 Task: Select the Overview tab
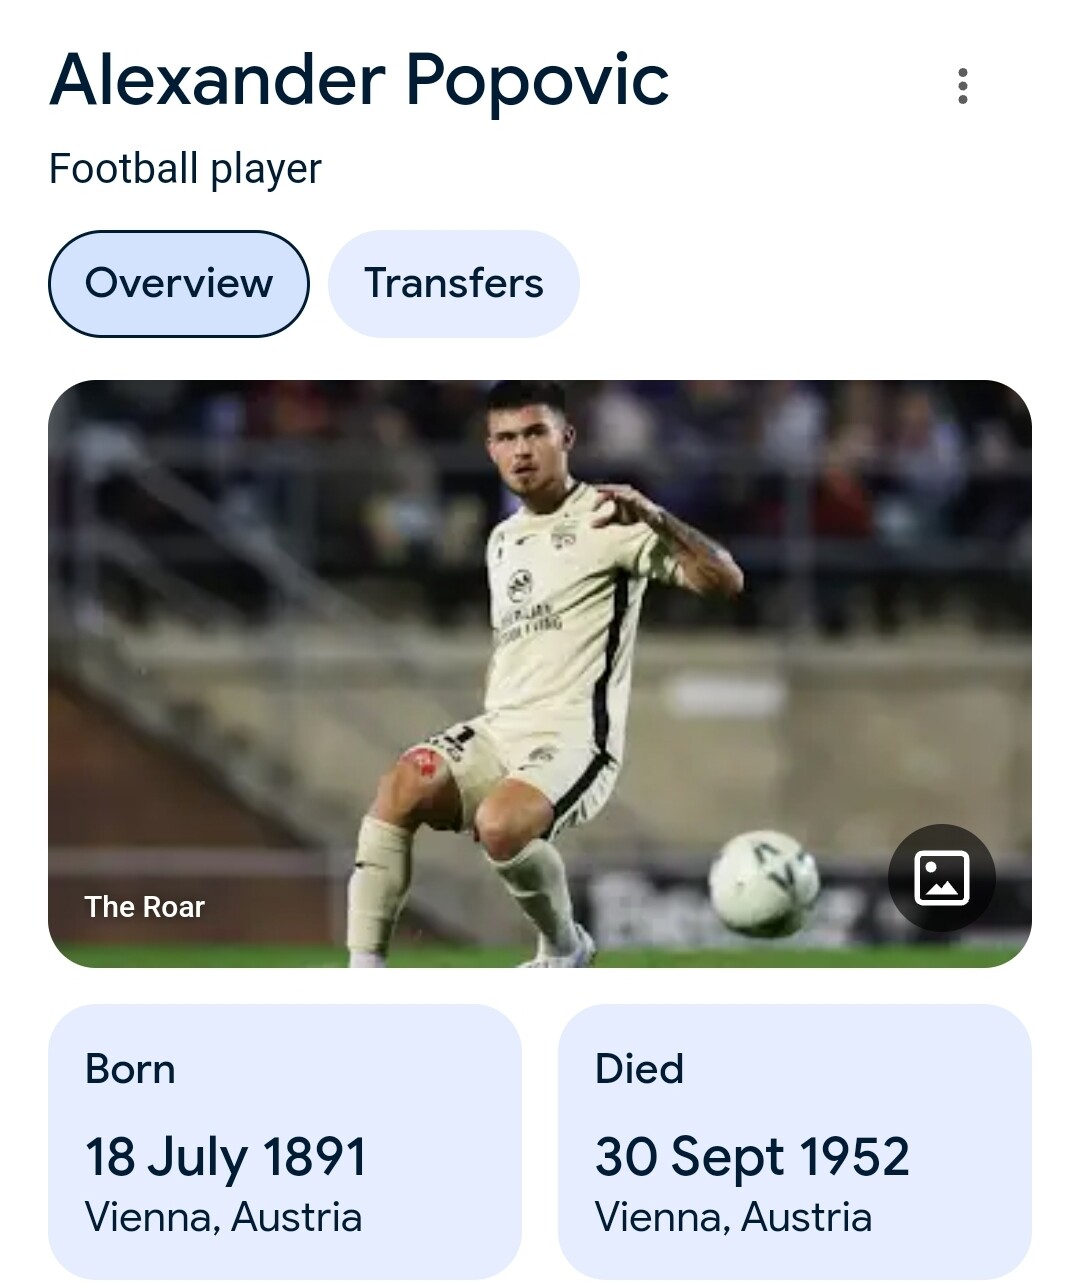pyautogui.click(x=179, y=284)
